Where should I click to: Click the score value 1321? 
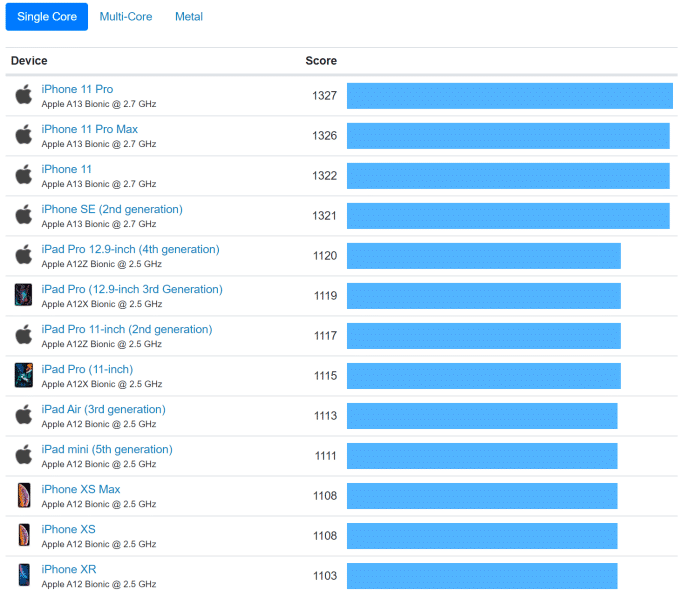[x=325, y=216]
